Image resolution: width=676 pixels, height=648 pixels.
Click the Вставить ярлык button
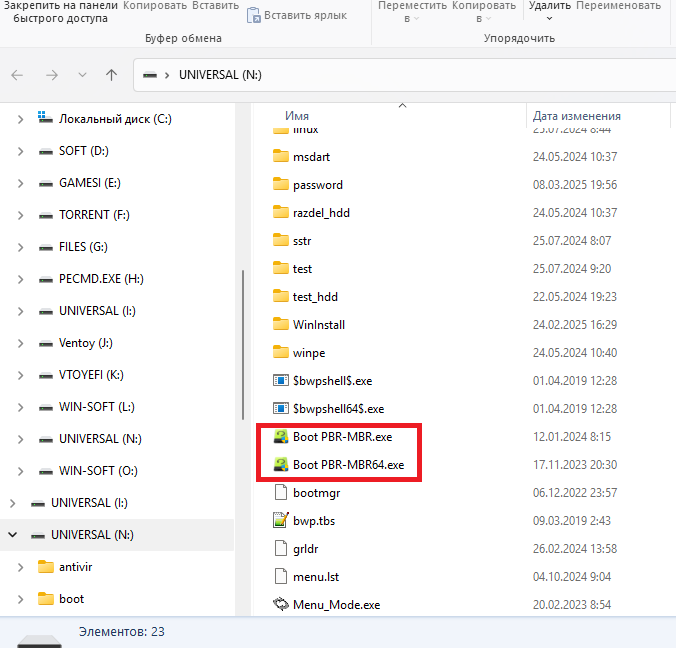297,15
